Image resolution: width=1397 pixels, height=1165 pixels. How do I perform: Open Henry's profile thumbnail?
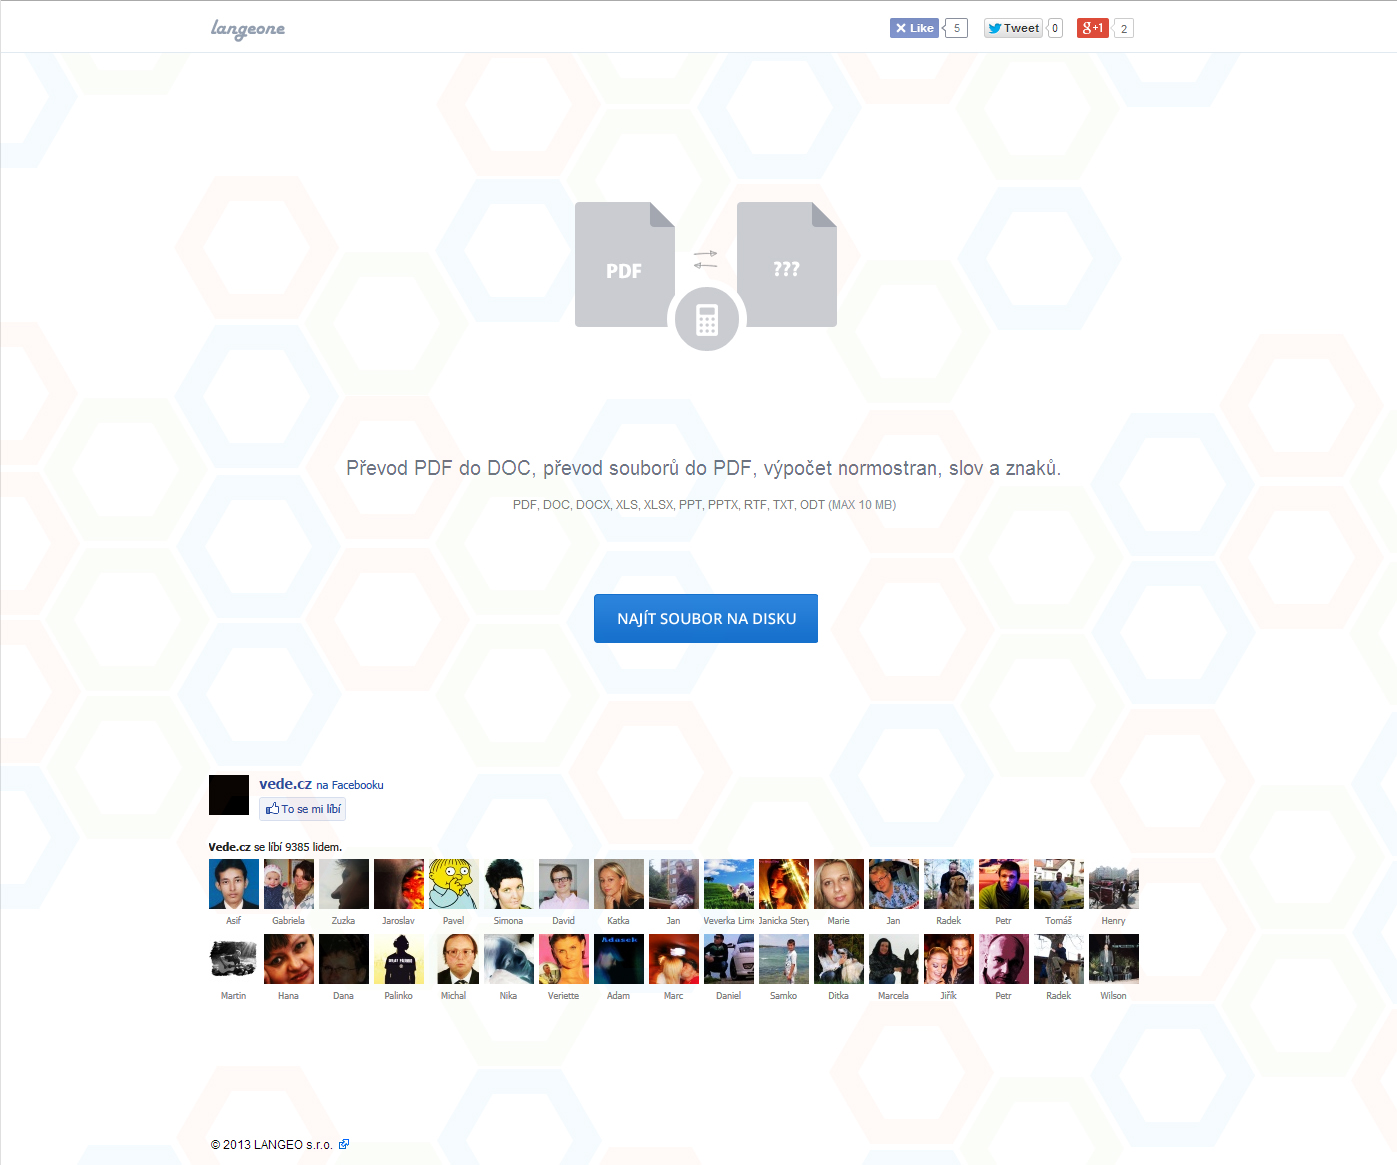(1114, 884)
